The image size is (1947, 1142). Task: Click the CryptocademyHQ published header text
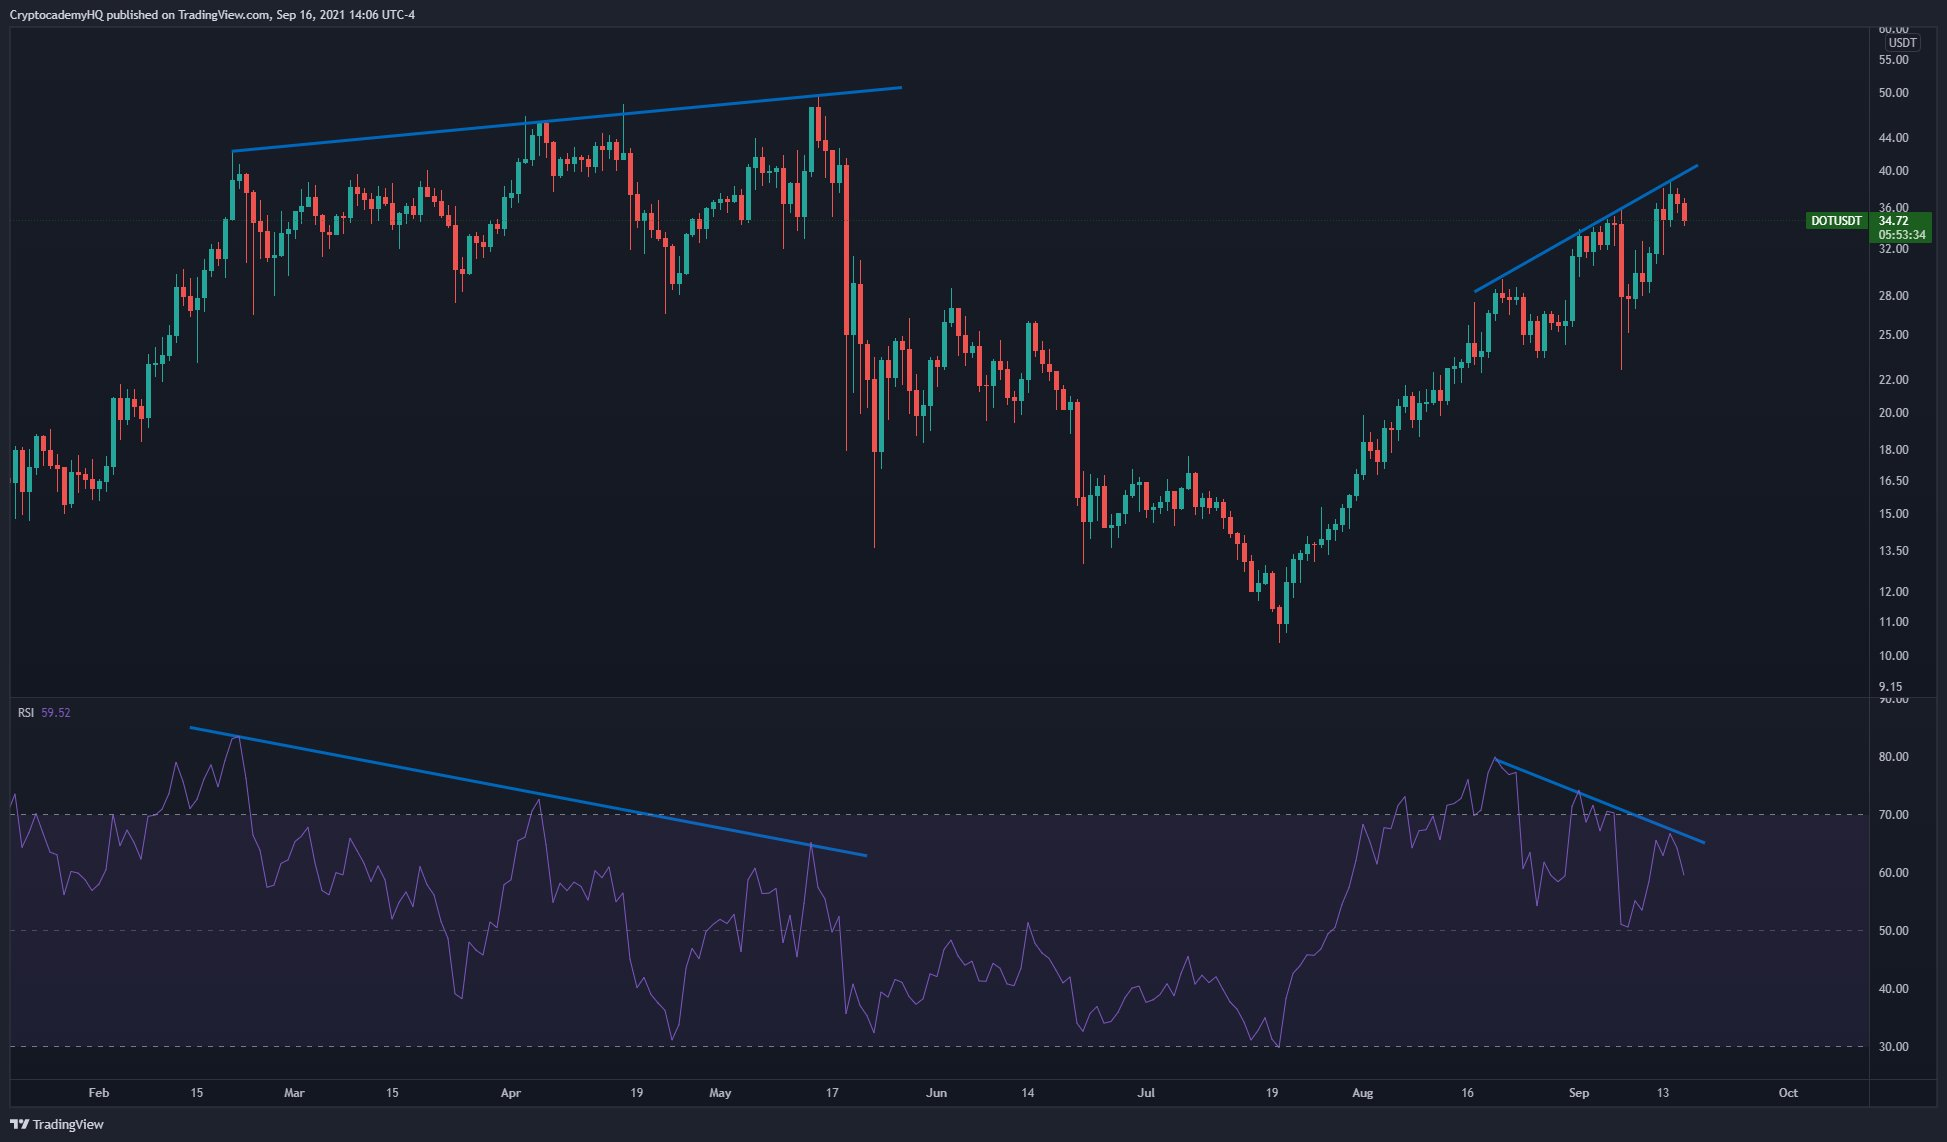211,14
